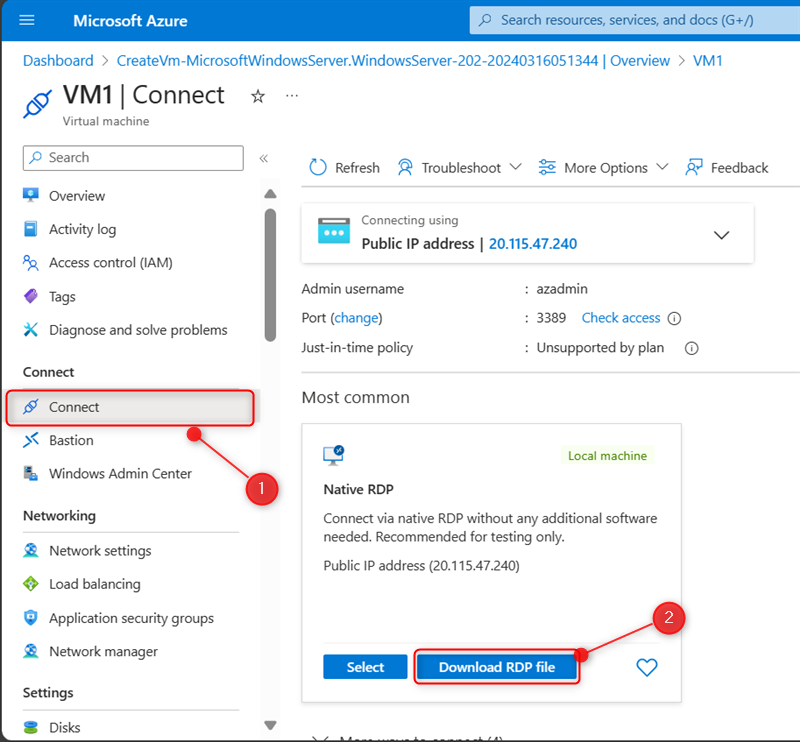Click the Check access link
The height and width of the screenshot is (742, 800).
pos(620,318)
